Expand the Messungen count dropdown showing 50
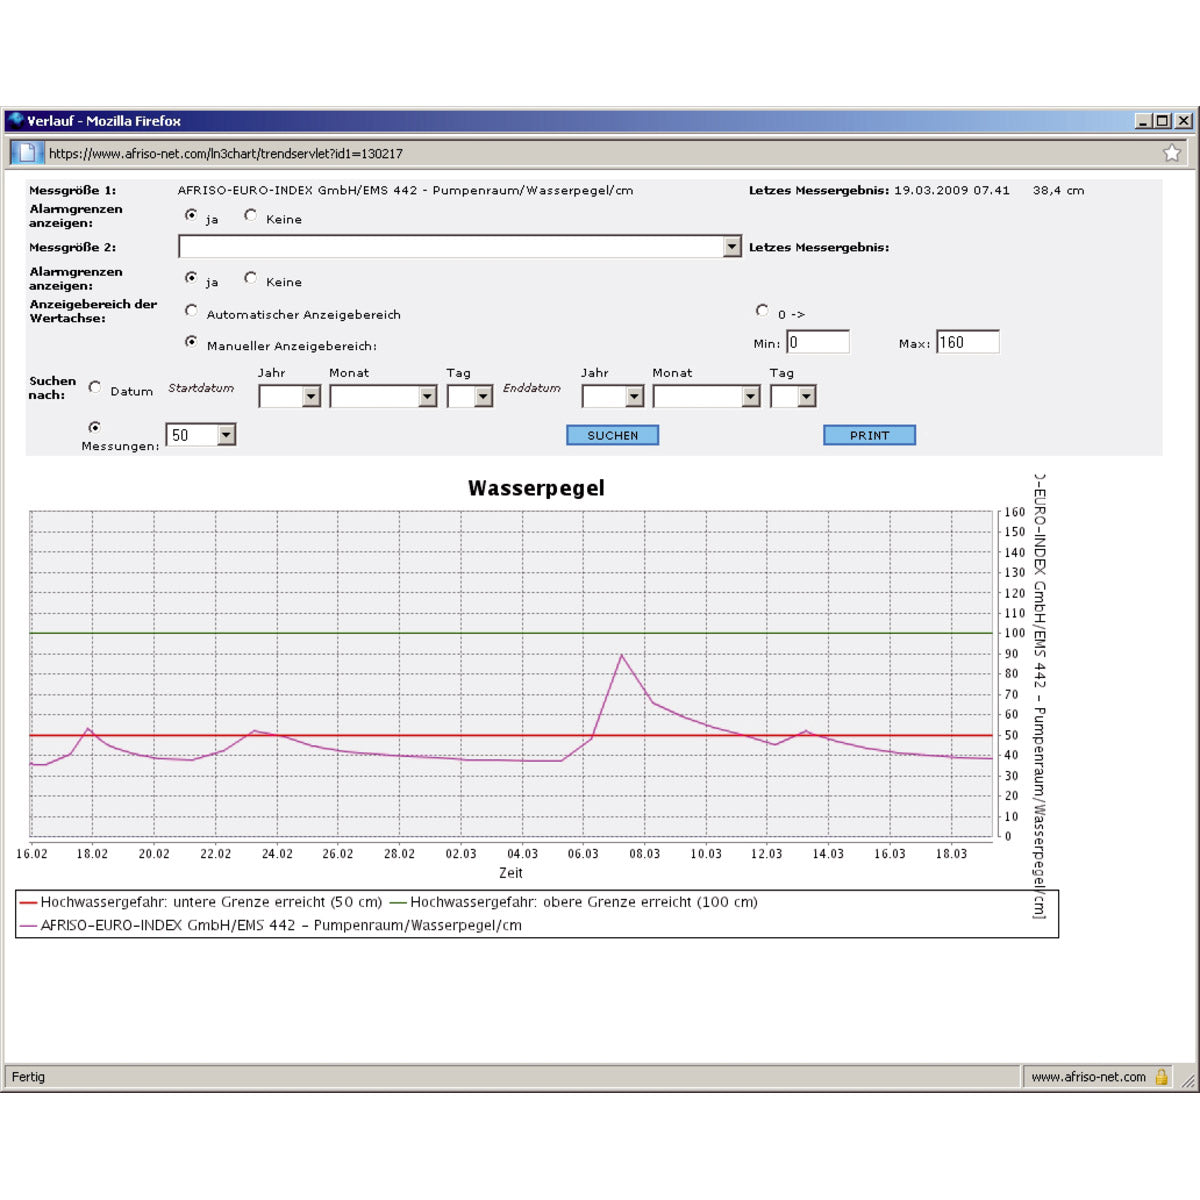 click(226, 435)
